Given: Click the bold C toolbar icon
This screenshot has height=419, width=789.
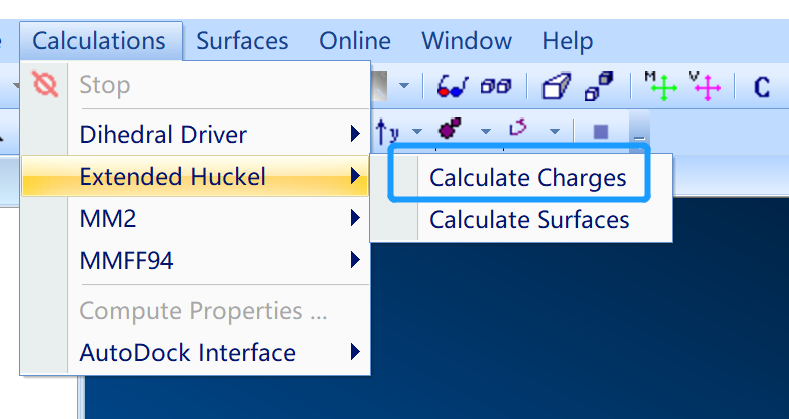Looking at the screenshot, I should tap(762, 87).
